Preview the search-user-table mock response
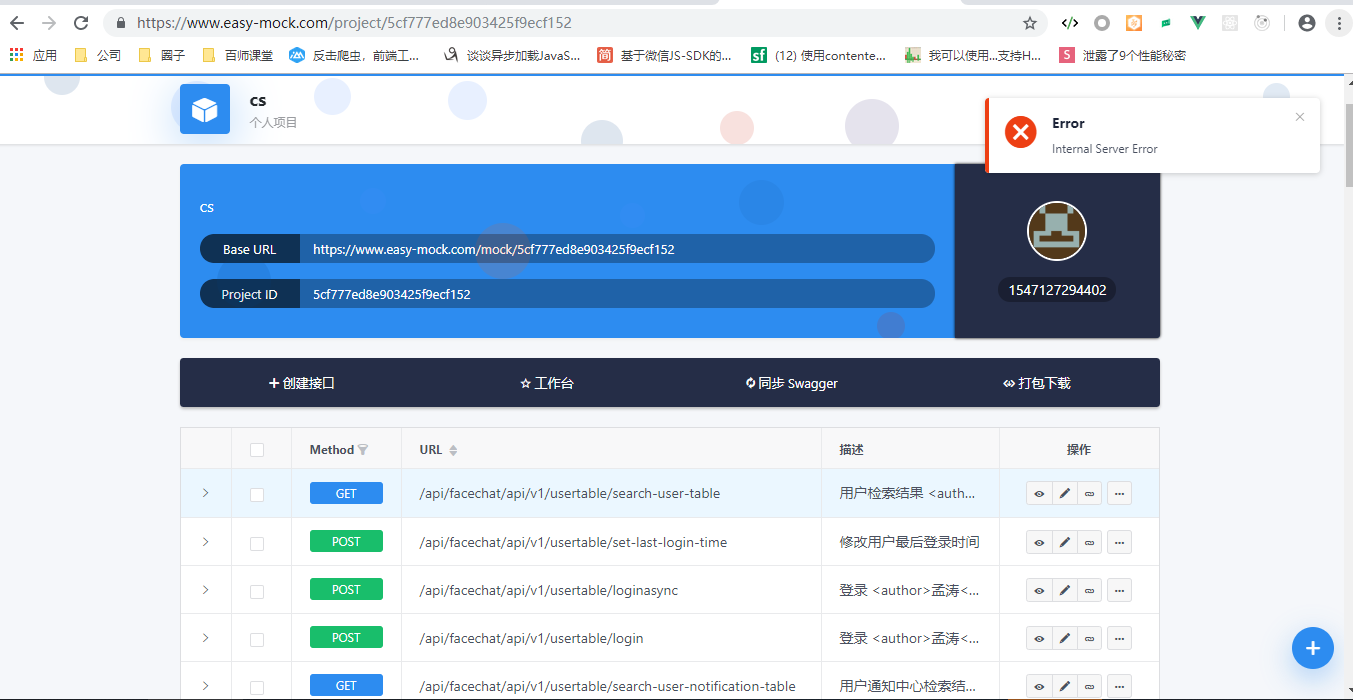Screen dimensions: 1353x700 click(x=1038, y=493)
